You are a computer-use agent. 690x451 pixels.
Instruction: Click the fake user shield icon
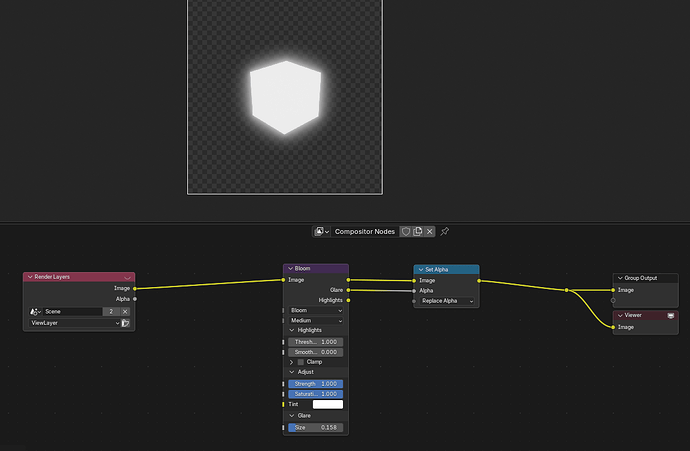tap(406, 231)
